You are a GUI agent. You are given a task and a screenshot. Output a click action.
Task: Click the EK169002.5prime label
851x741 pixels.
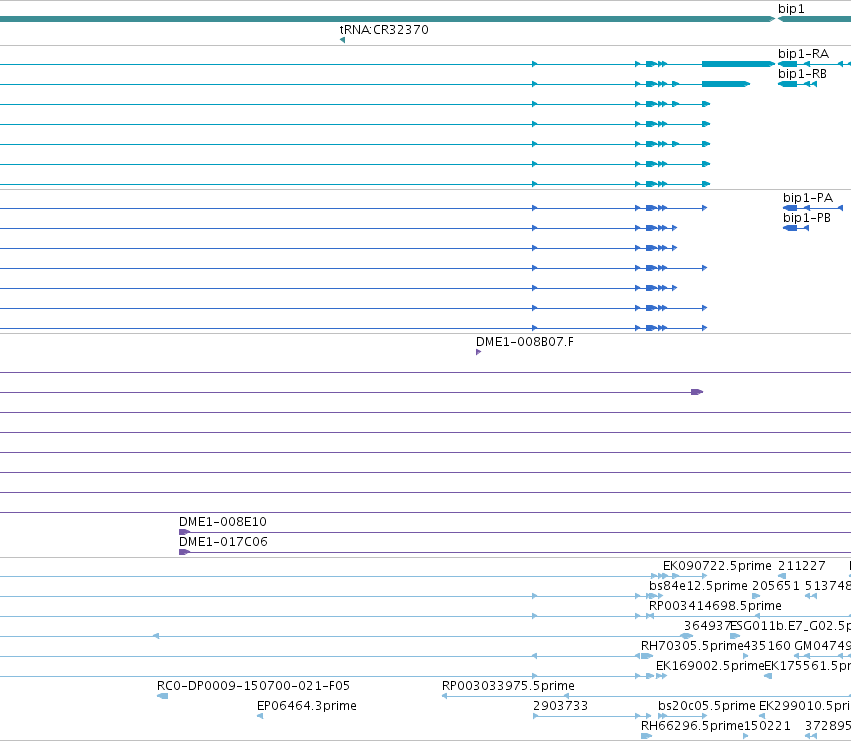click(710, 666)
